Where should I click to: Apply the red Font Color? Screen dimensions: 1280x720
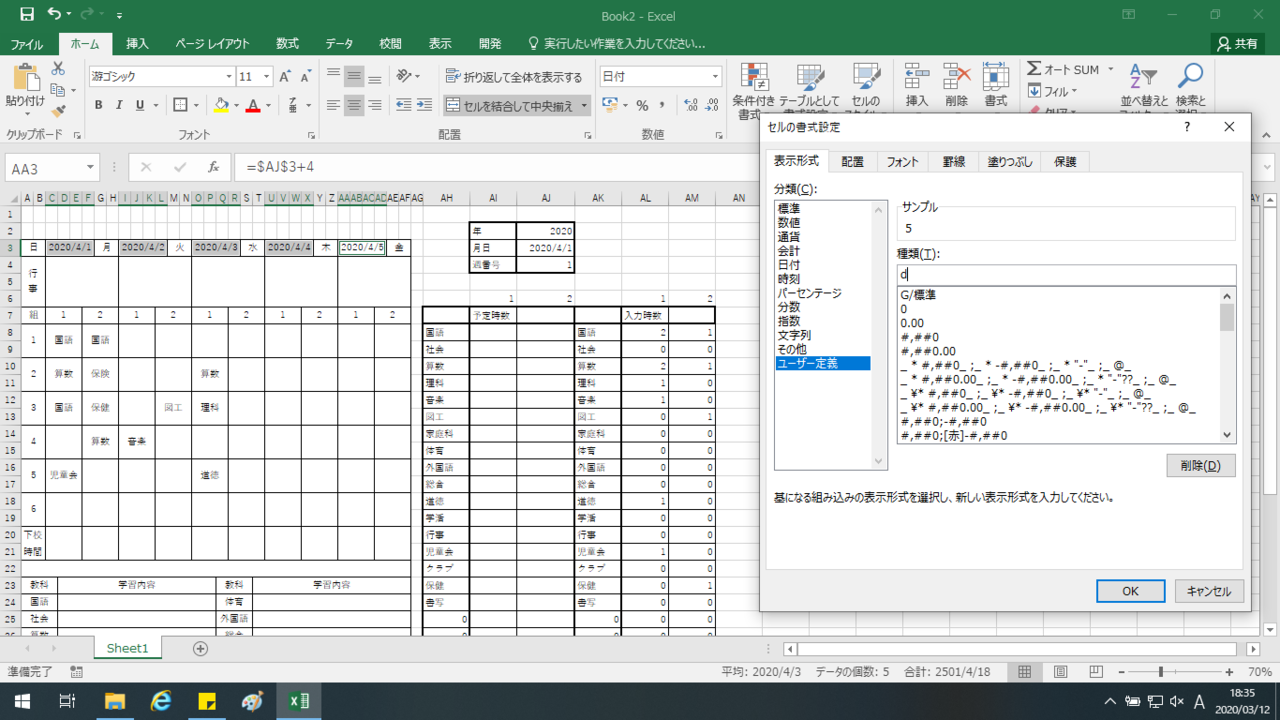pyautogui.click(x=253, y=105)
